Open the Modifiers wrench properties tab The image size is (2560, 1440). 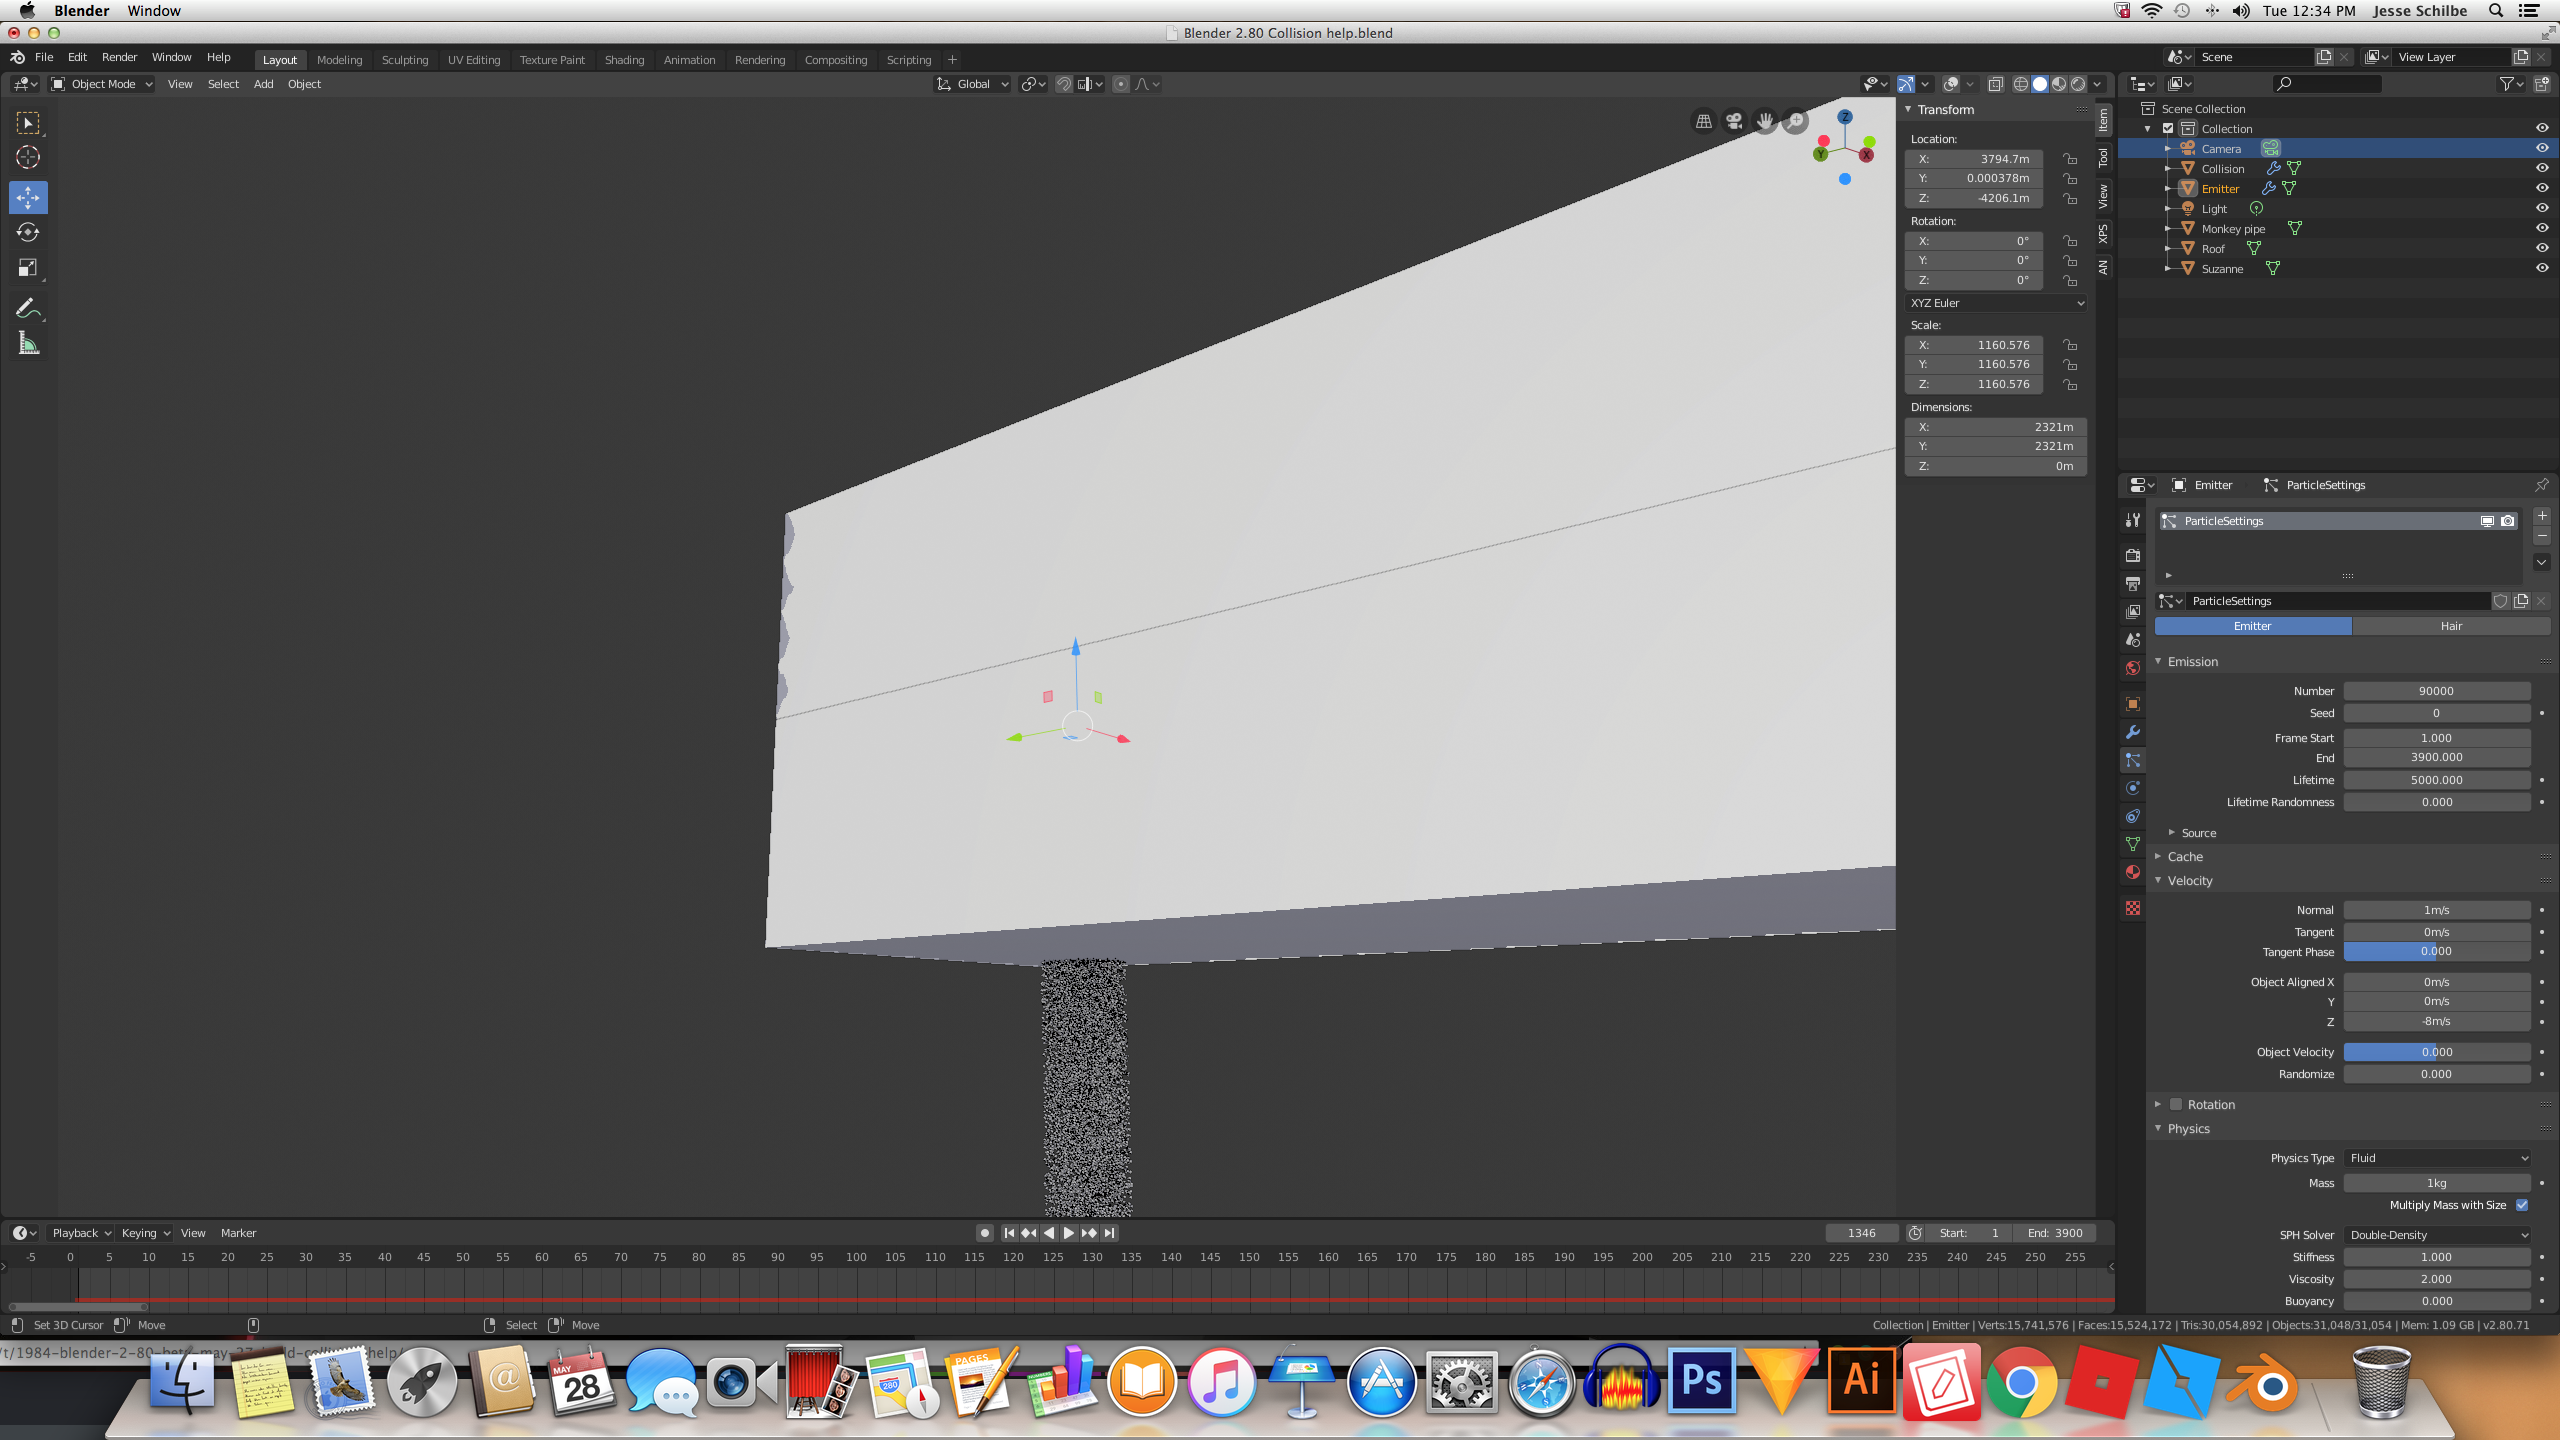click(x=2133, y=732)
